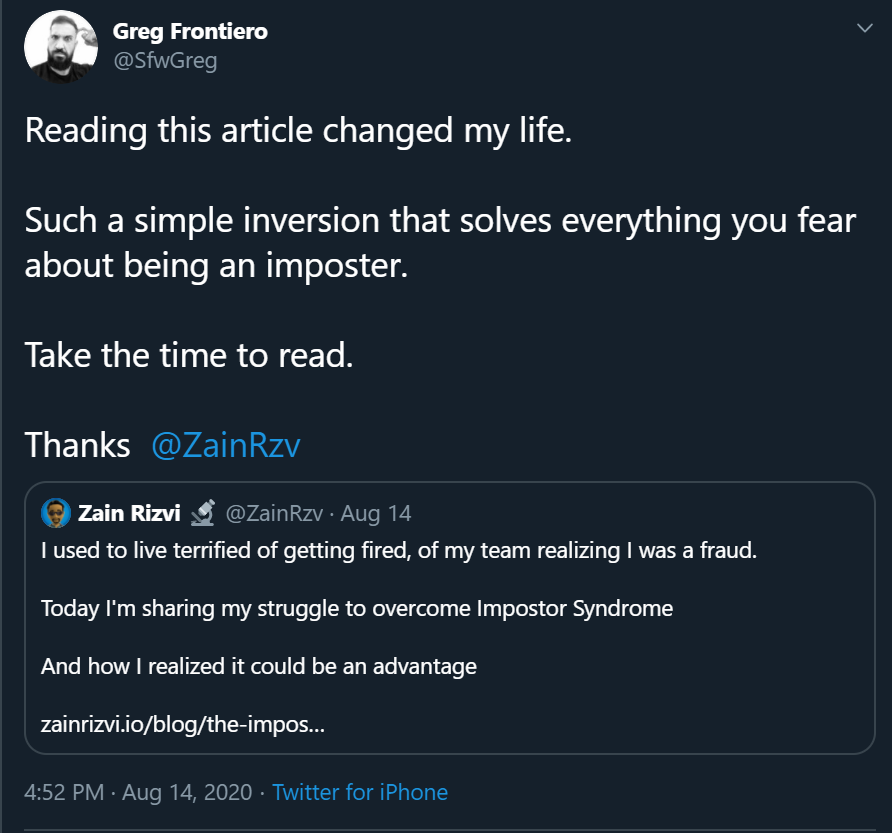The width and height of the screenshot is (892, 833).
Task: Select the 'Take the time to read.' line
Action: (189, 355)
